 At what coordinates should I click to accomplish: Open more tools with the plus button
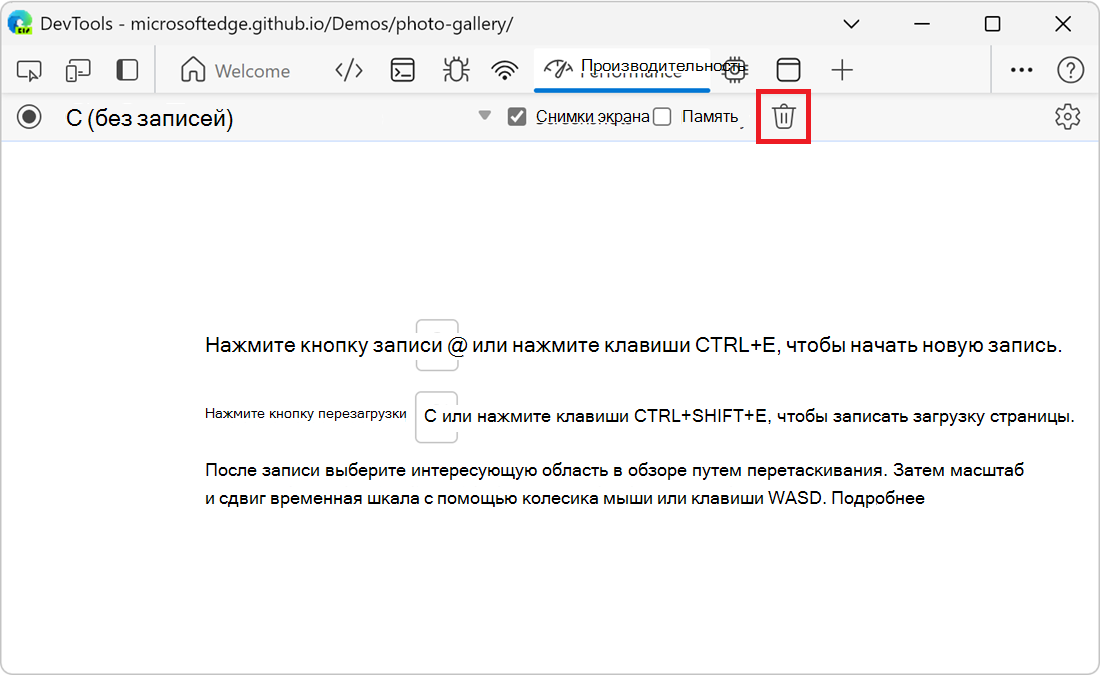point(842,70)
